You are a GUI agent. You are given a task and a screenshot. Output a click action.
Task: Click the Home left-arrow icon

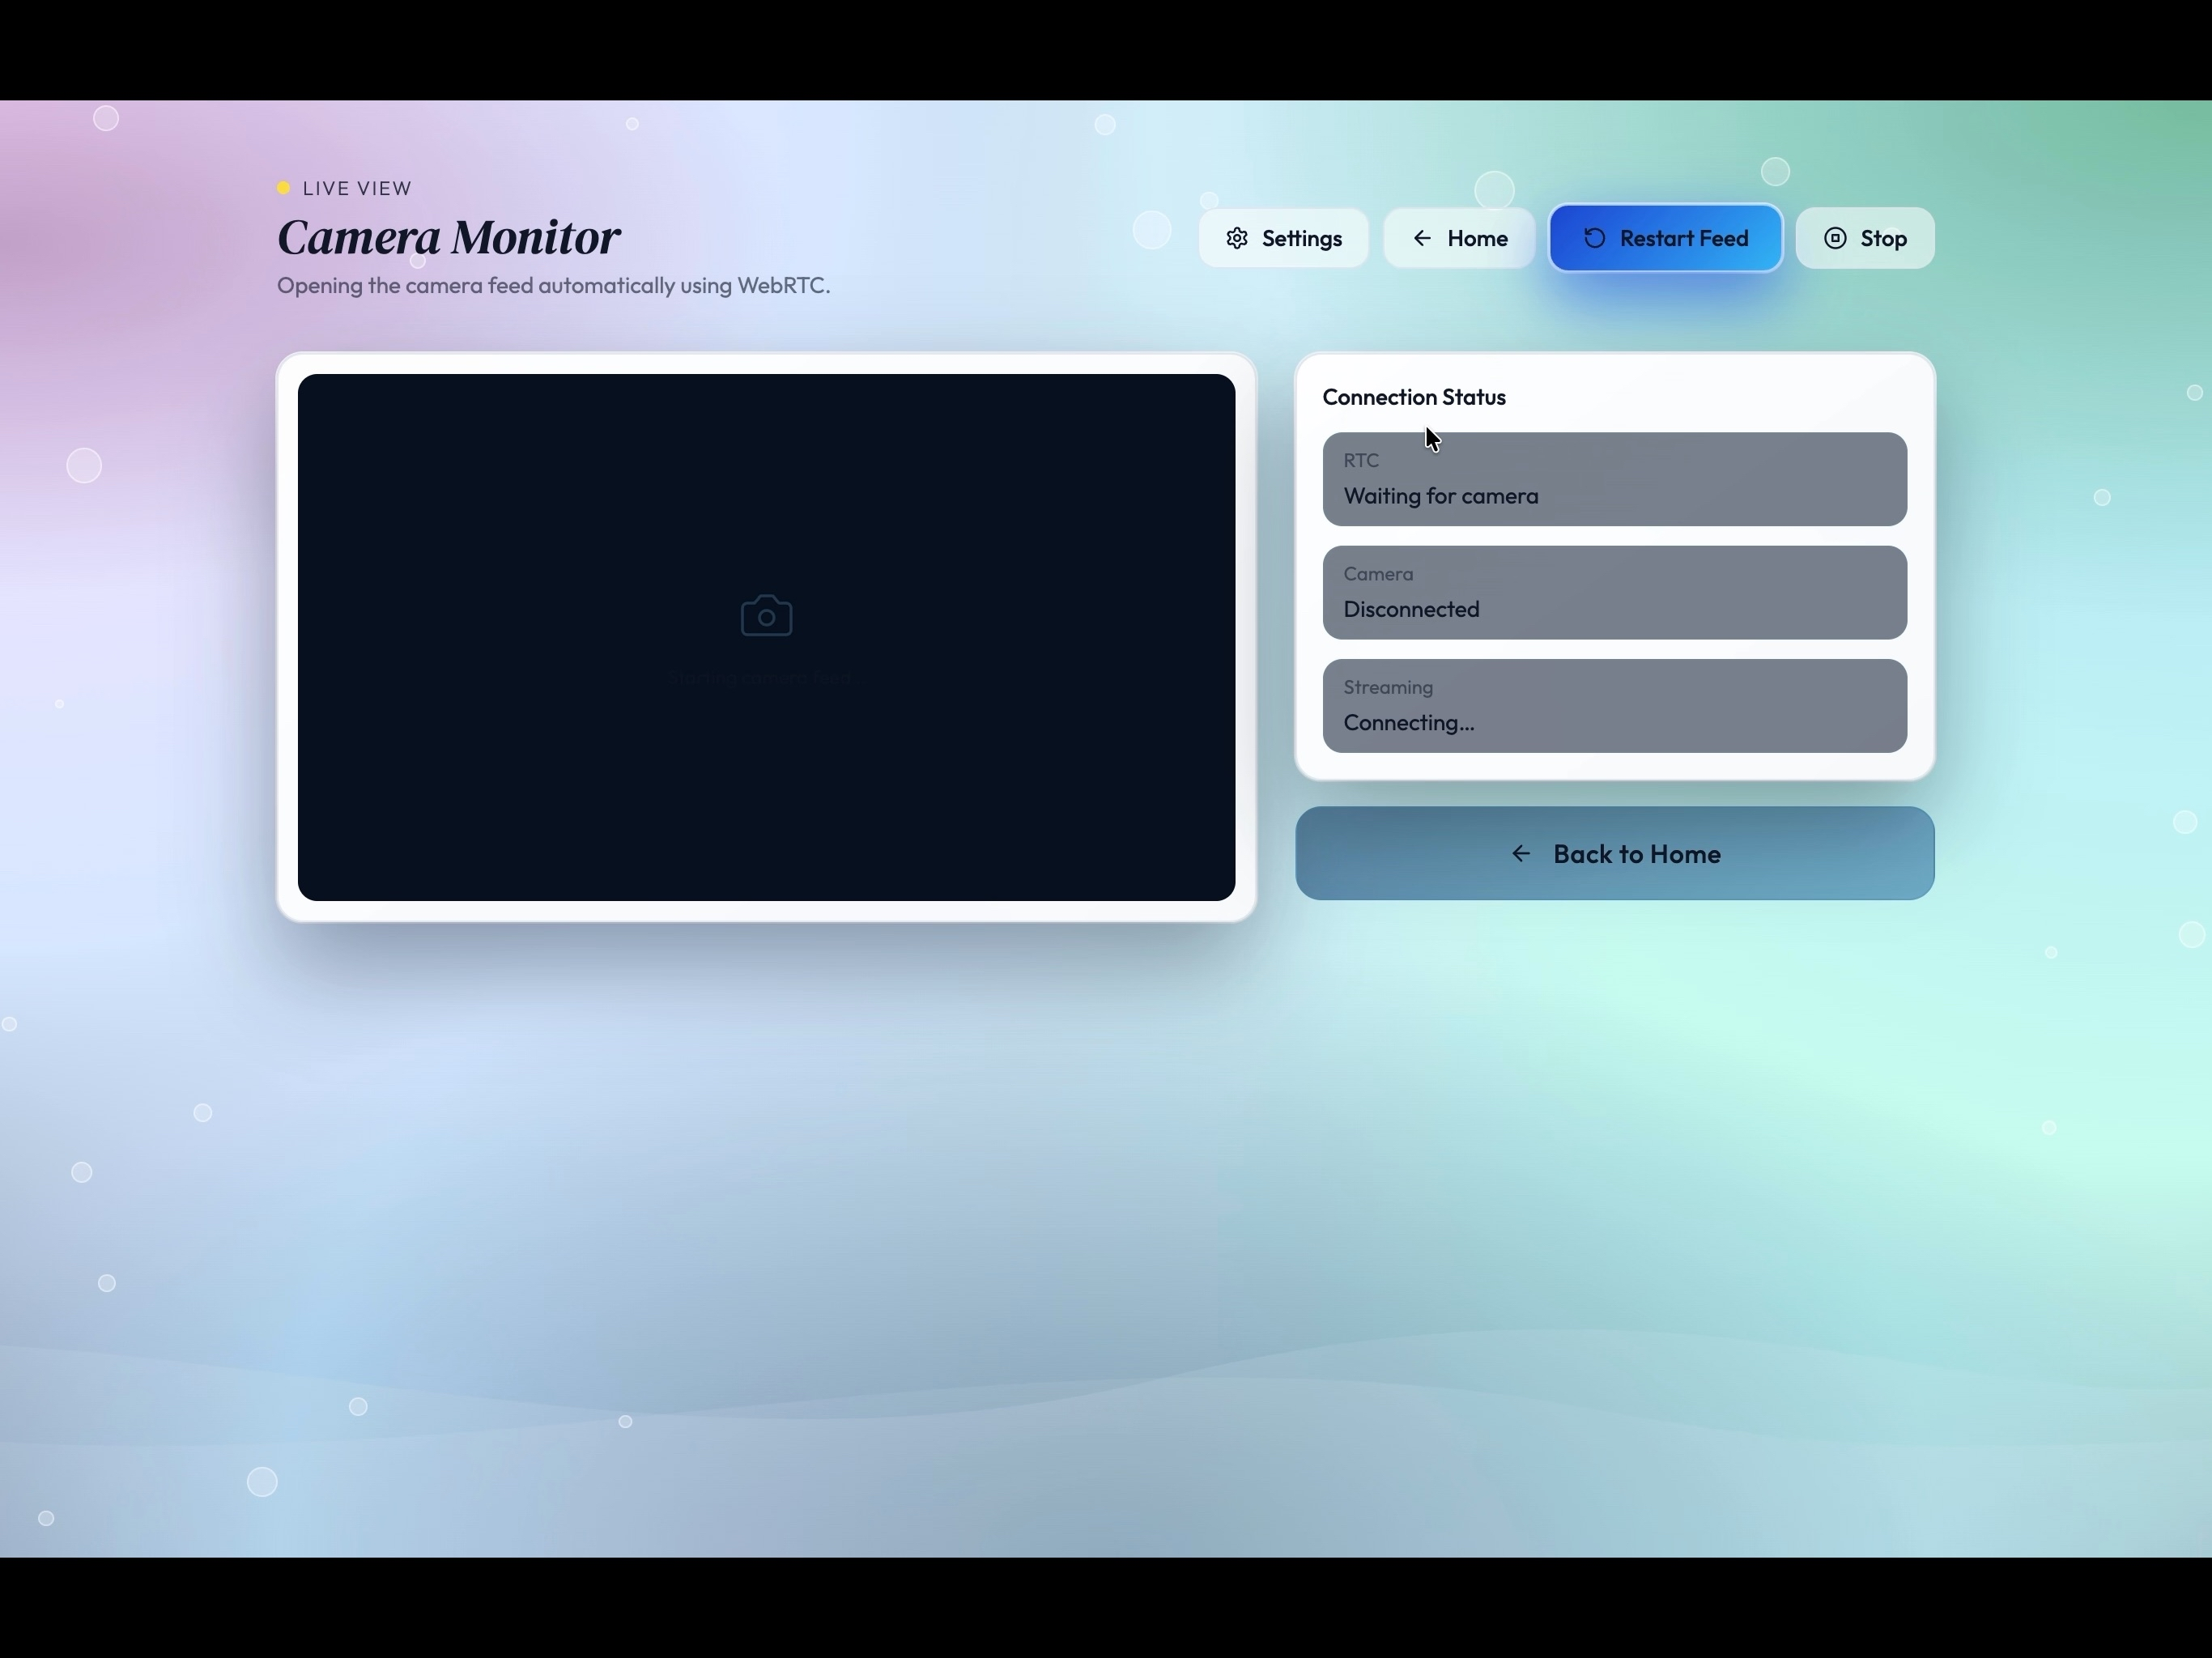1422,238
